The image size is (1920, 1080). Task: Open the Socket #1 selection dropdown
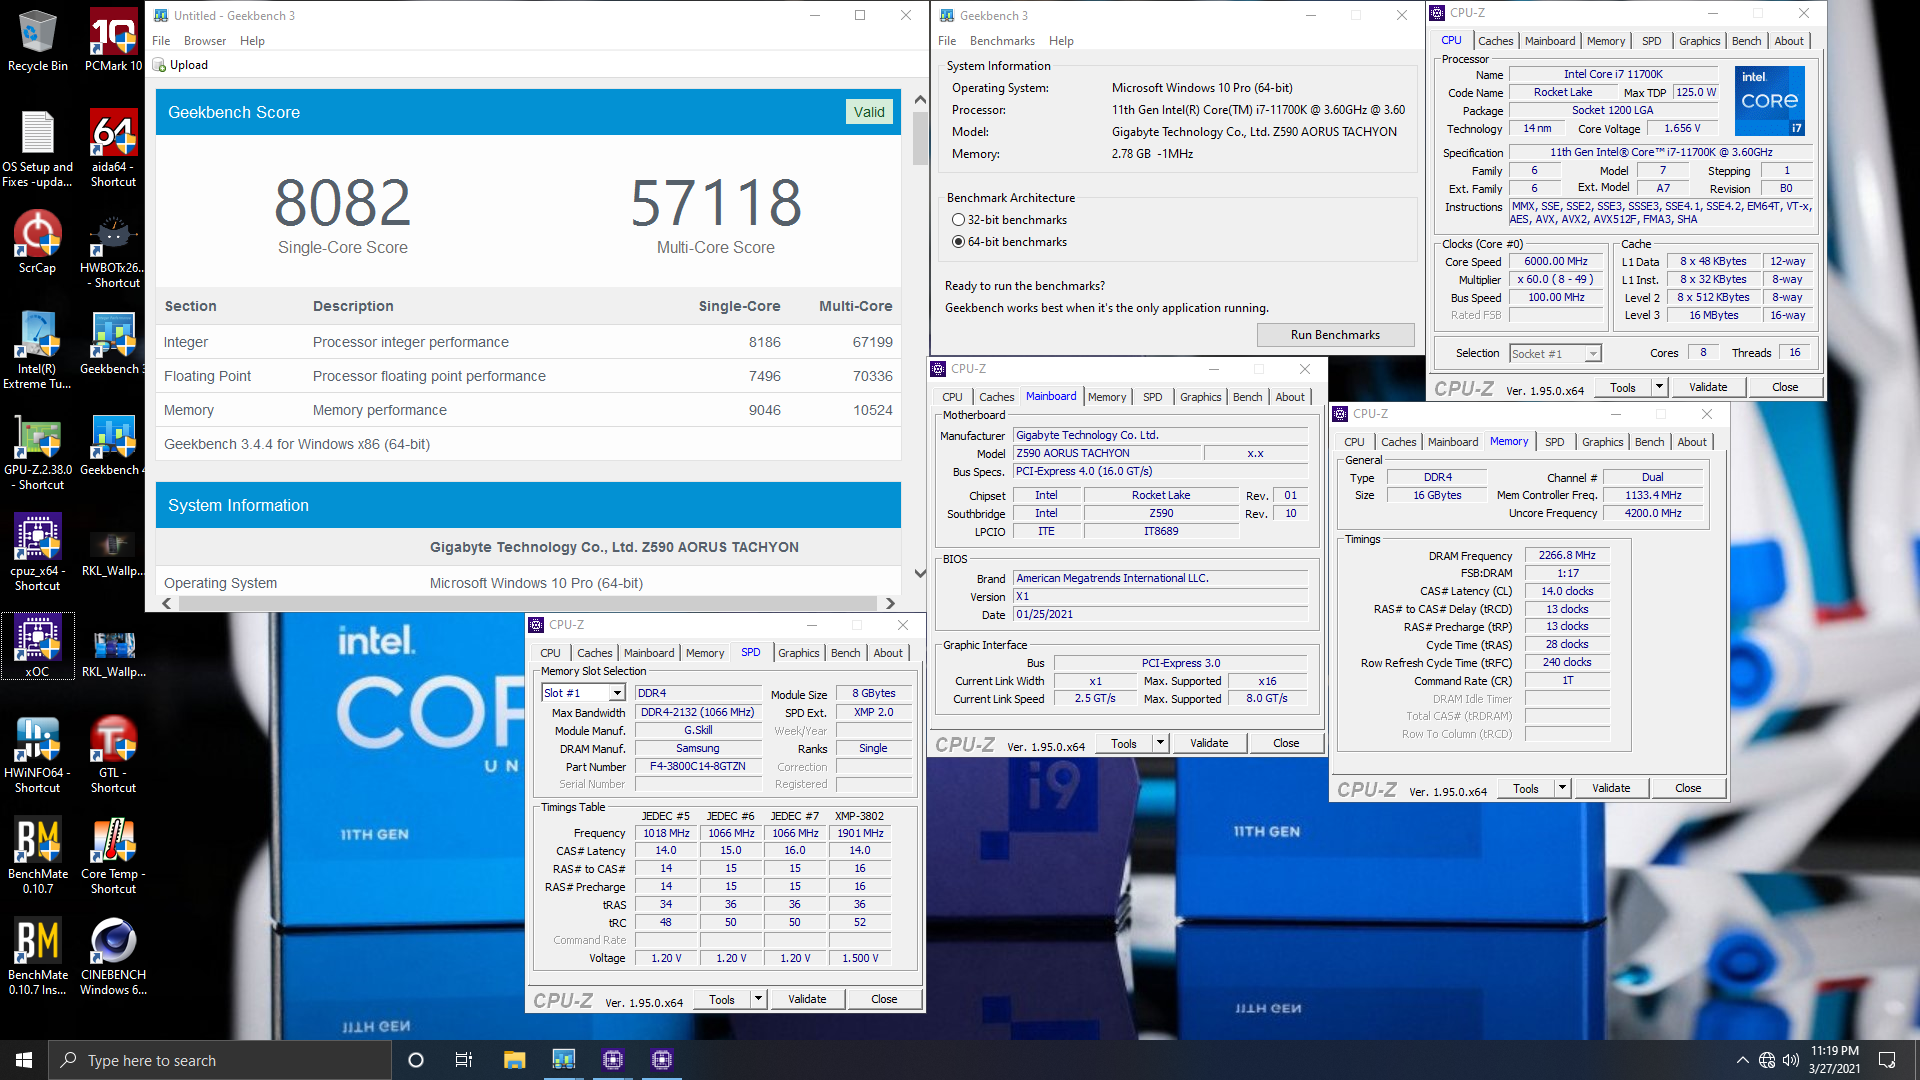[x=1555, y=353]
